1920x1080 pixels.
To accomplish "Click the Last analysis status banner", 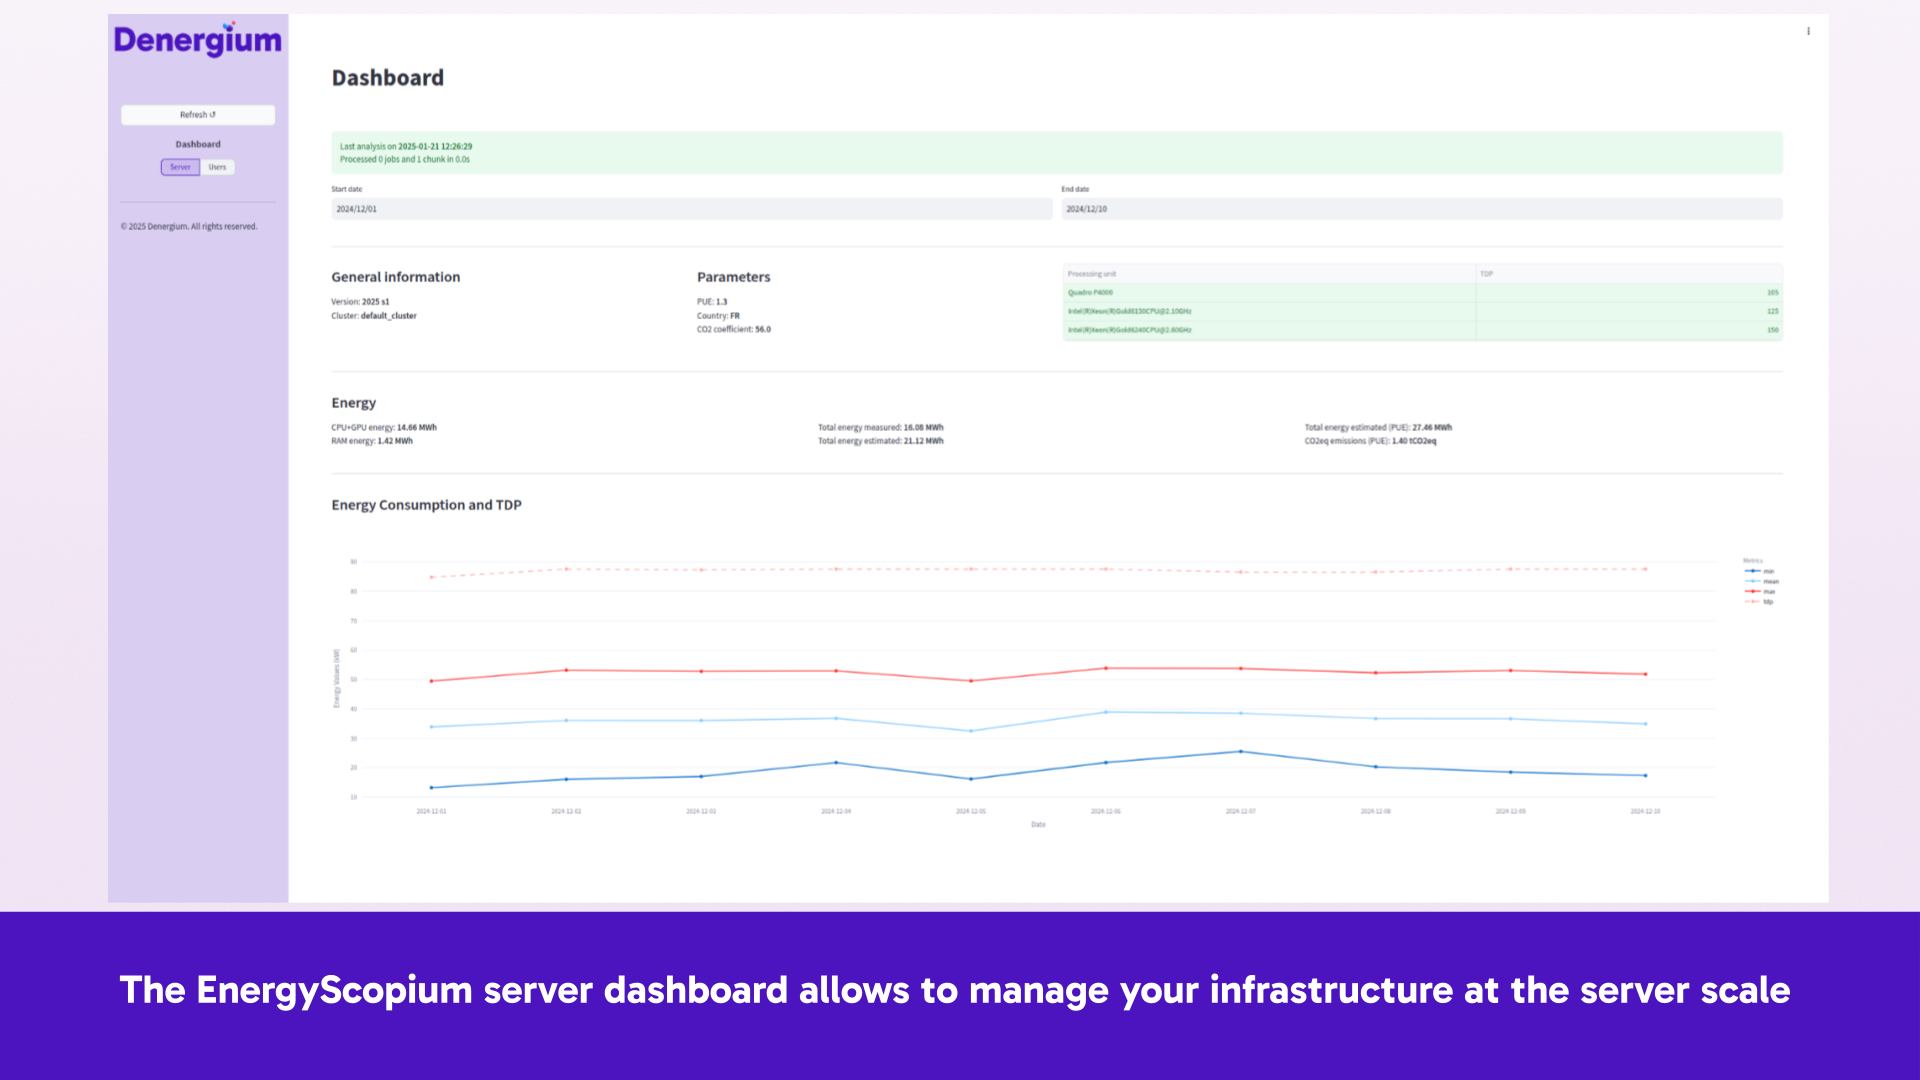I will 1057,153.
